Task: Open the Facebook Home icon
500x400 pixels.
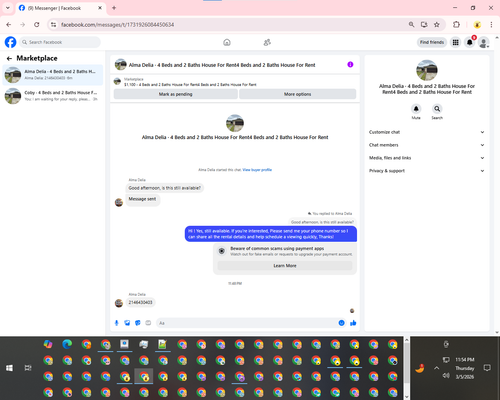Action: 227,42
